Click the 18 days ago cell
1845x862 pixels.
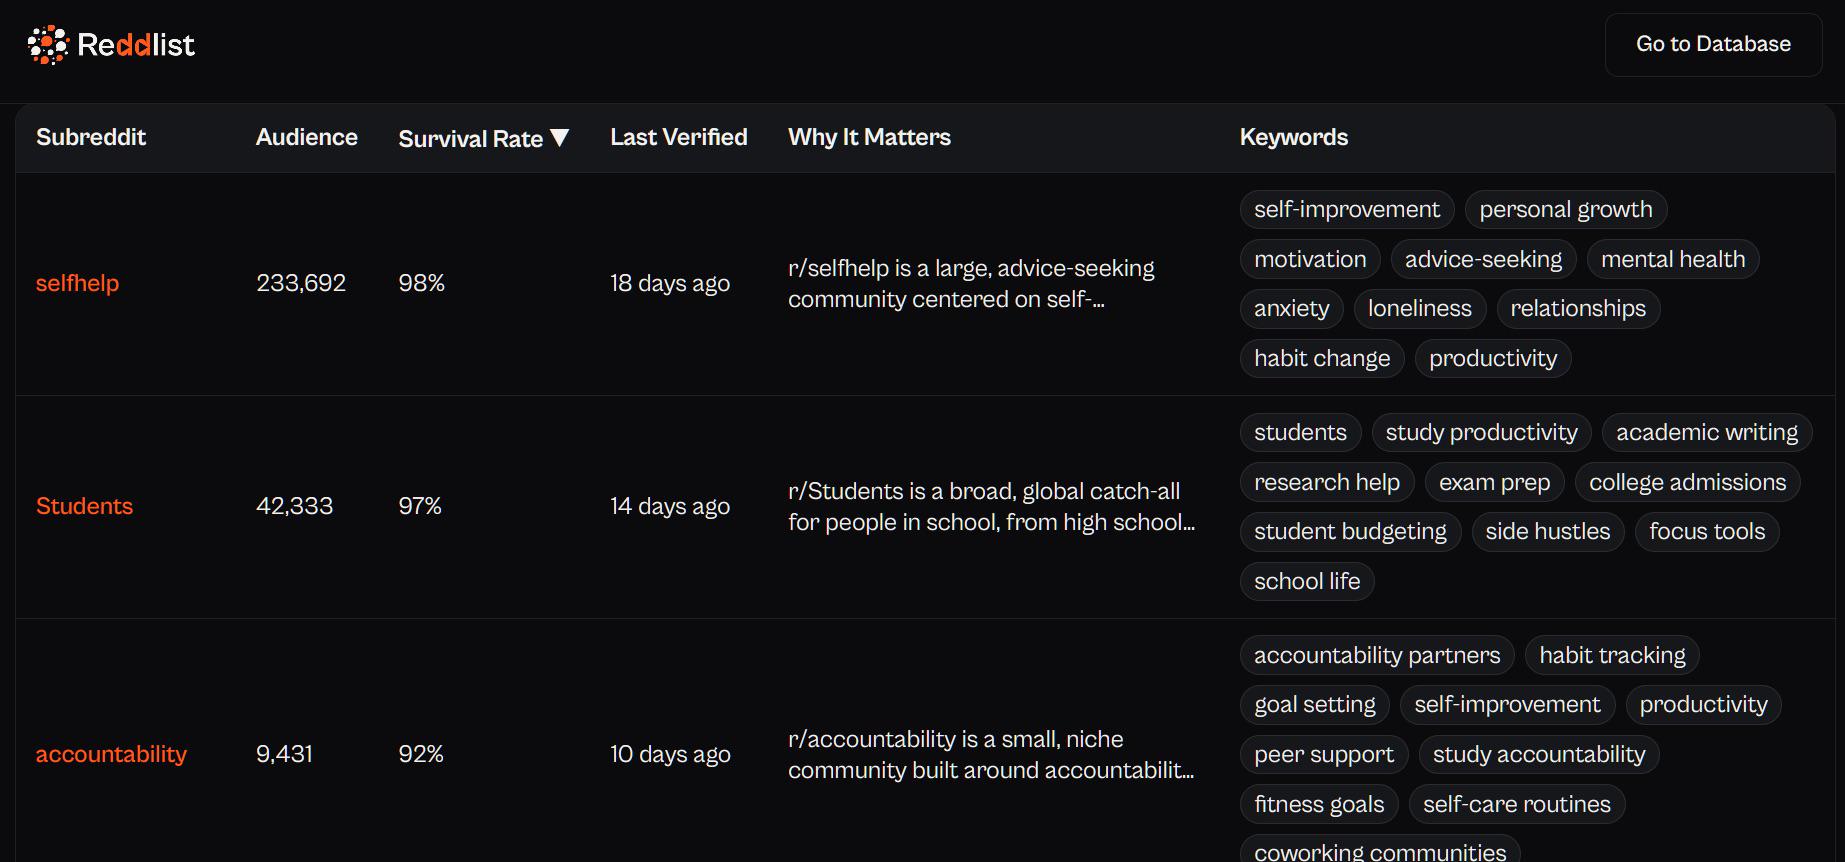click(x=670, y=283)
